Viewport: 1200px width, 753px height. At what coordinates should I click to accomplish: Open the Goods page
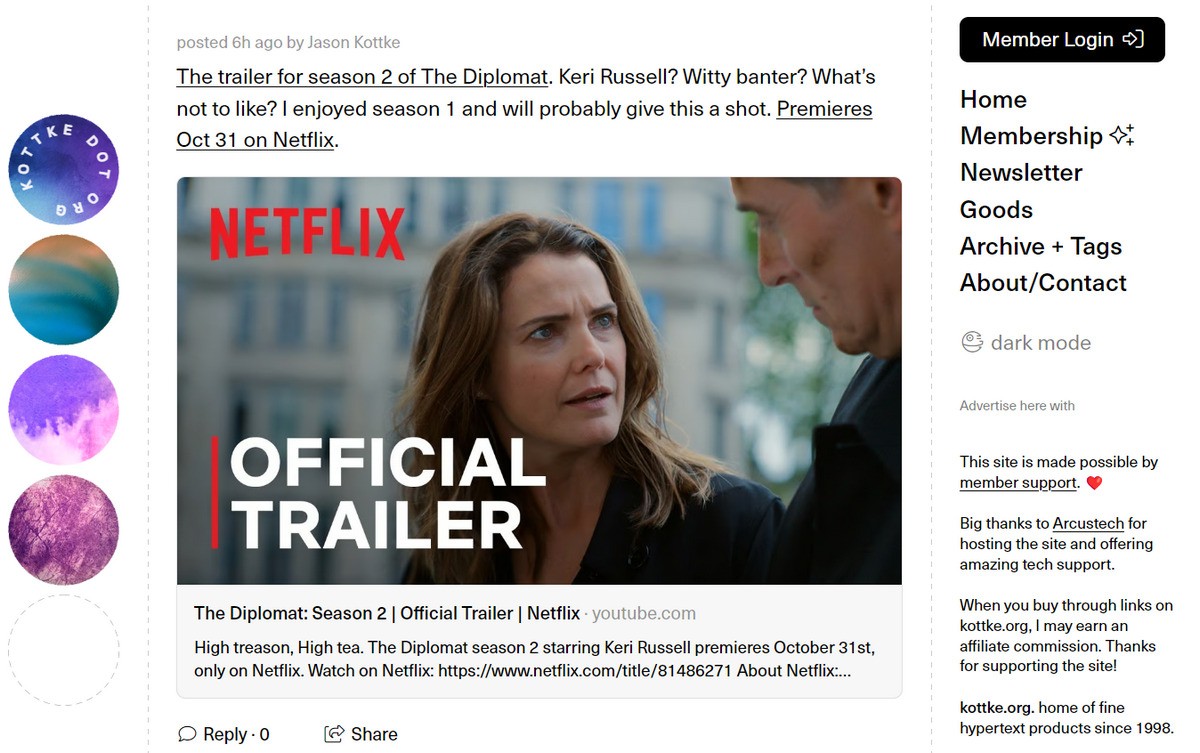(996, 210)
